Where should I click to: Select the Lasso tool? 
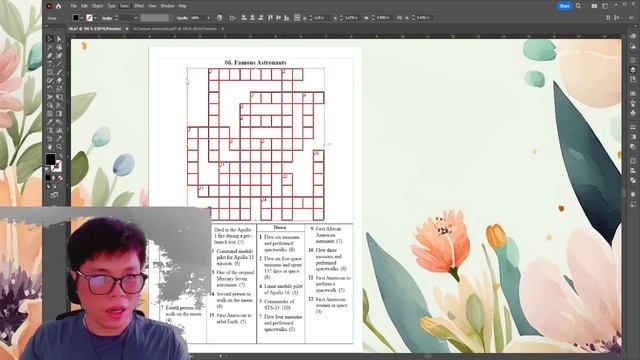59,47
